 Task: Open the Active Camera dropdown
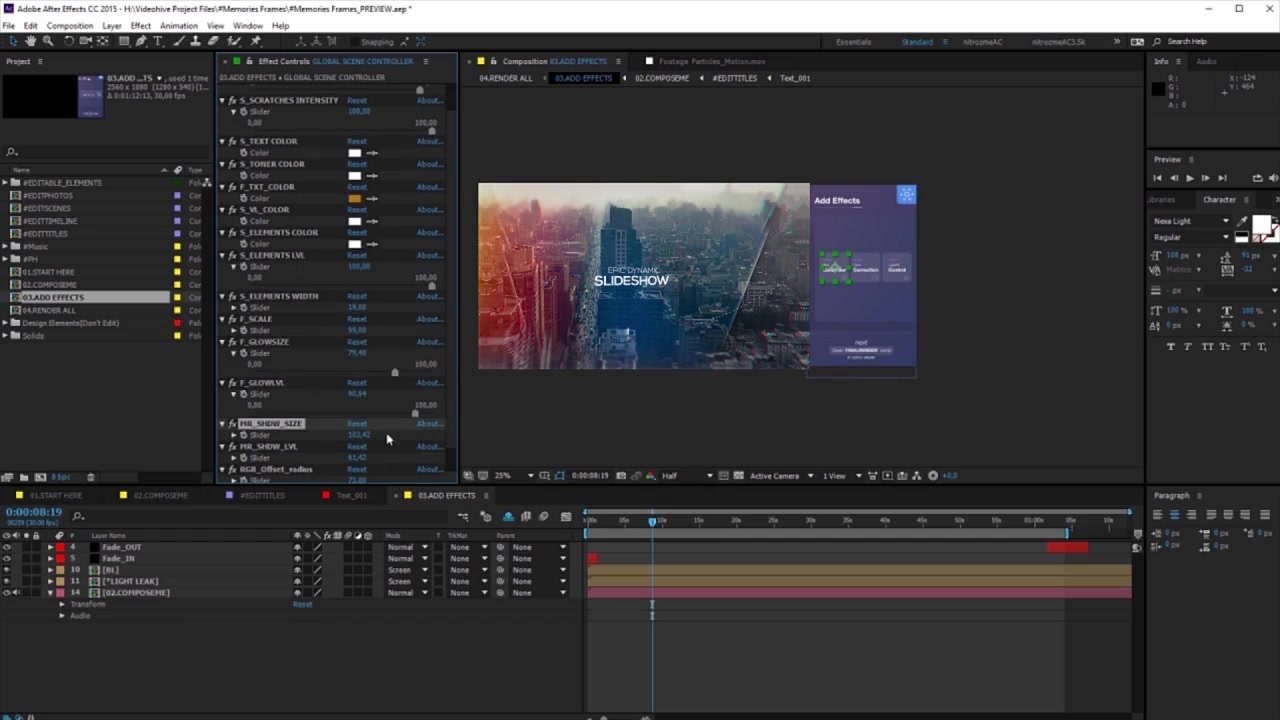coord(782,476)
